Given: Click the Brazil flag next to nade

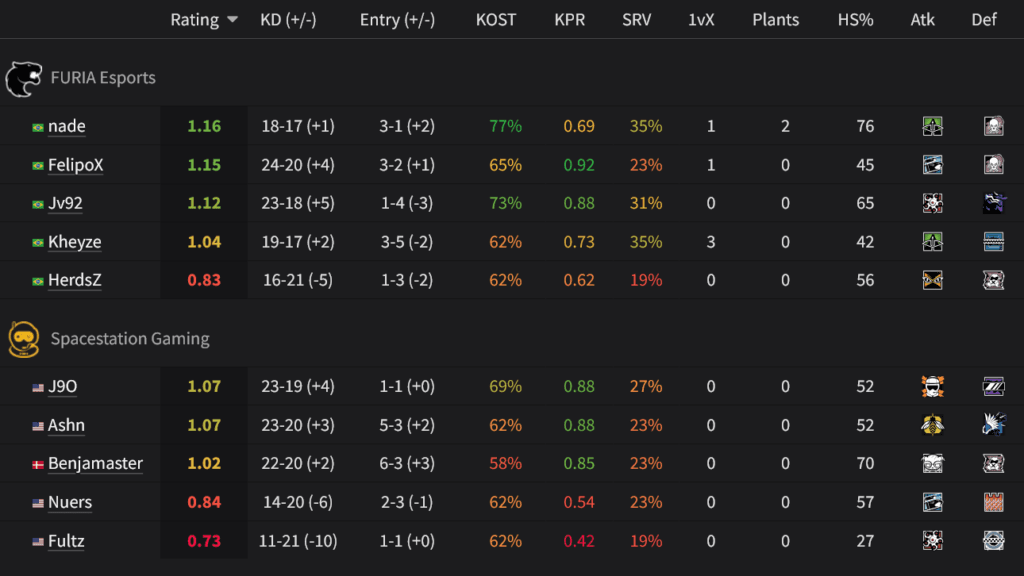Looking at the screenshot, I should pos(37,126).
